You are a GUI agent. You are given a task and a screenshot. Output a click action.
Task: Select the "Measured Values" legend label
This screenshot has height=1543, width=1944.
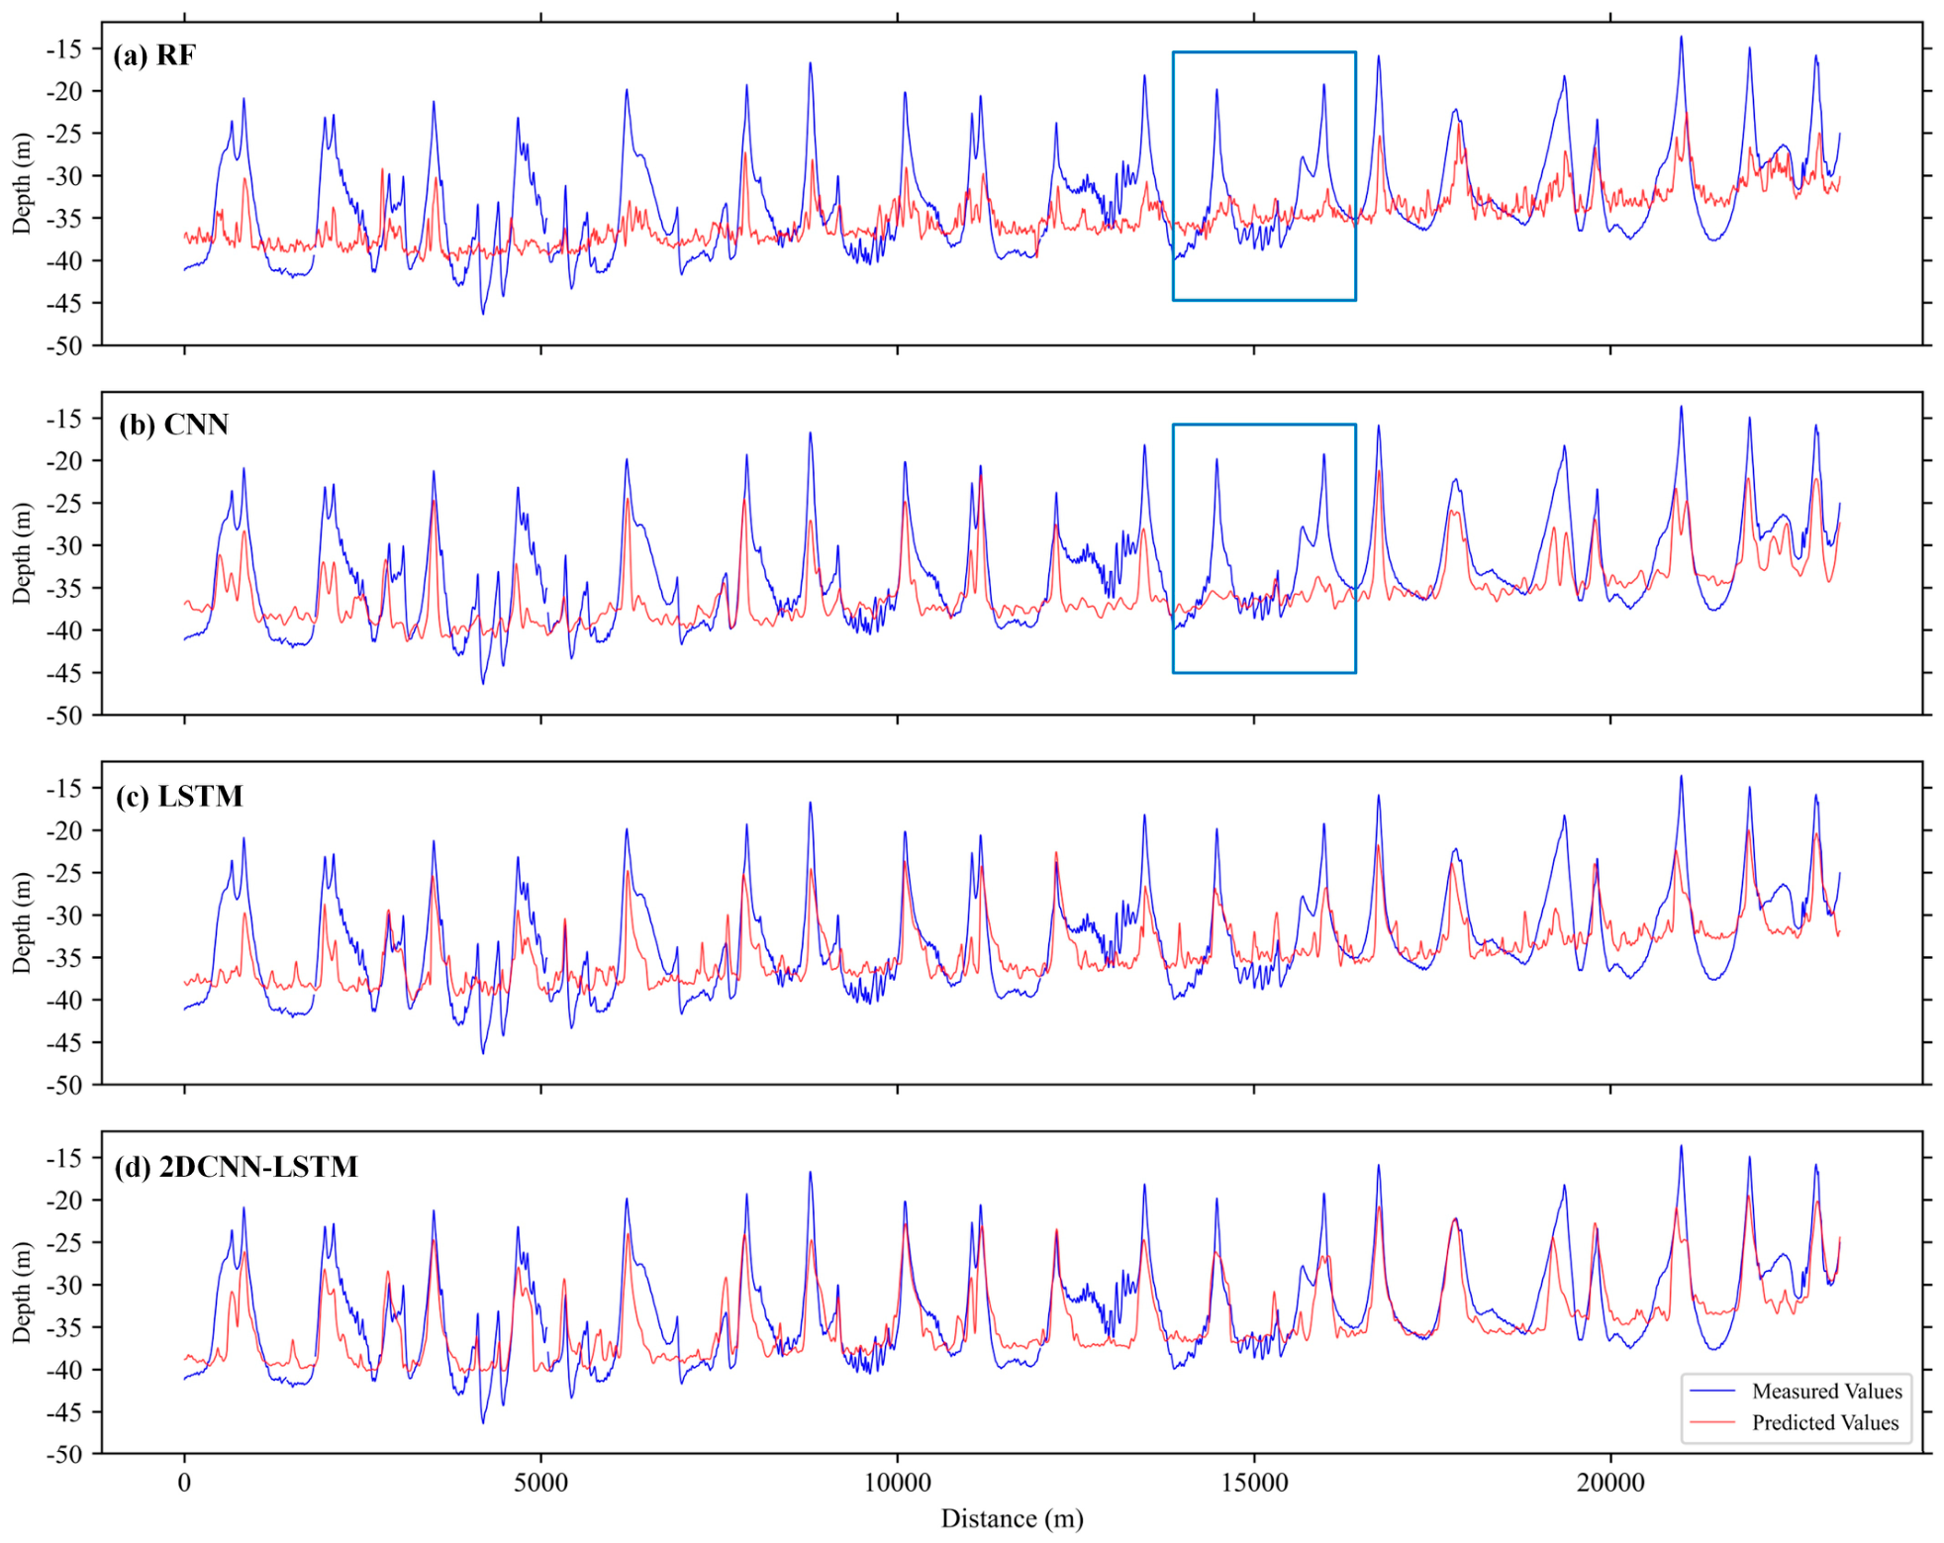coord(1827,1391)
